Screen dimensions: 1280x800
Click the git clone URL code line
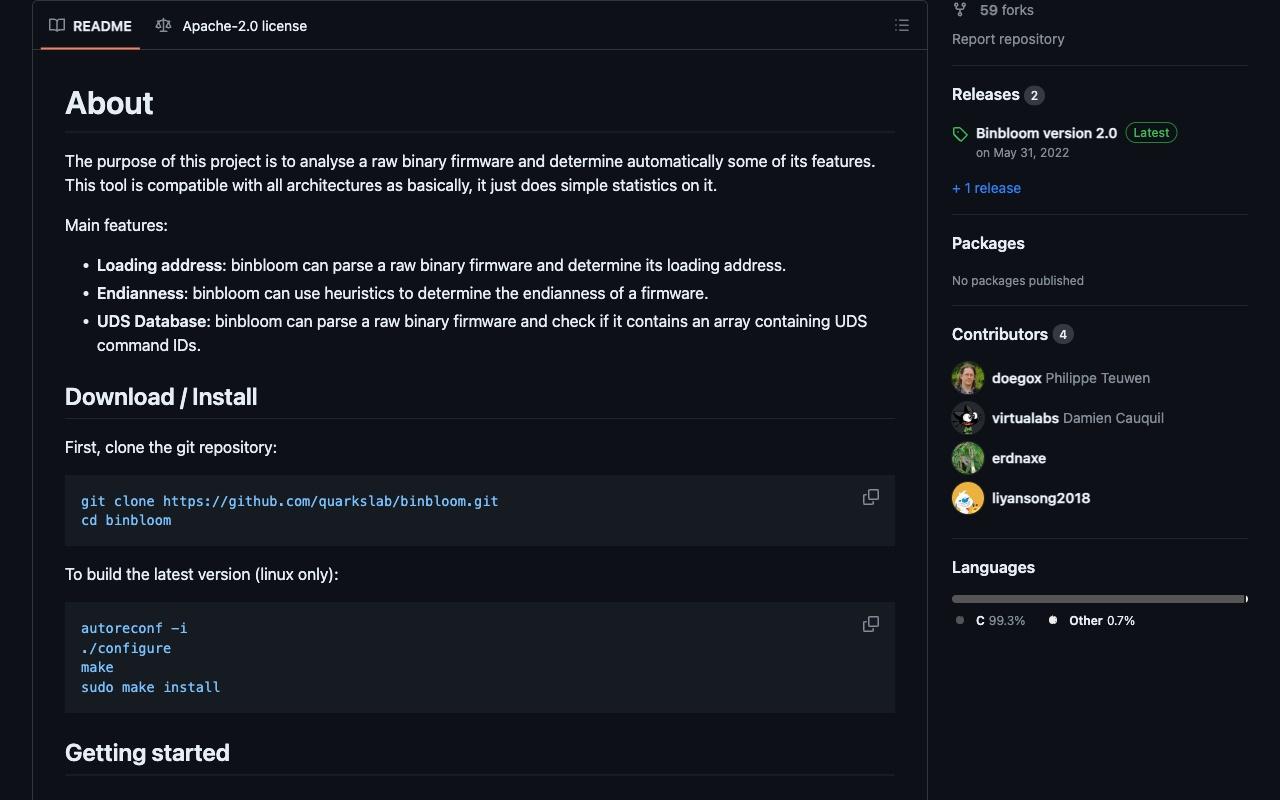click(x=289, y=501)
